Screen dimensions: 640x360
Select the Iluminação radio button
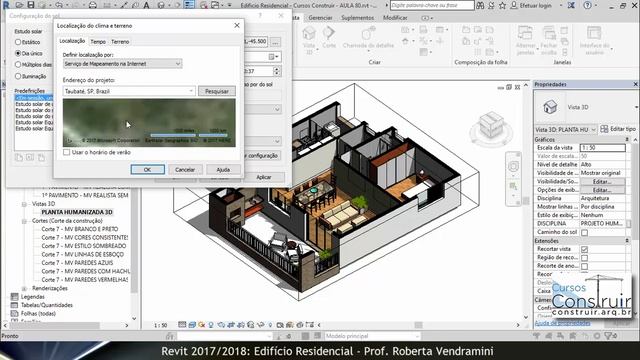(x=18, y=76)
